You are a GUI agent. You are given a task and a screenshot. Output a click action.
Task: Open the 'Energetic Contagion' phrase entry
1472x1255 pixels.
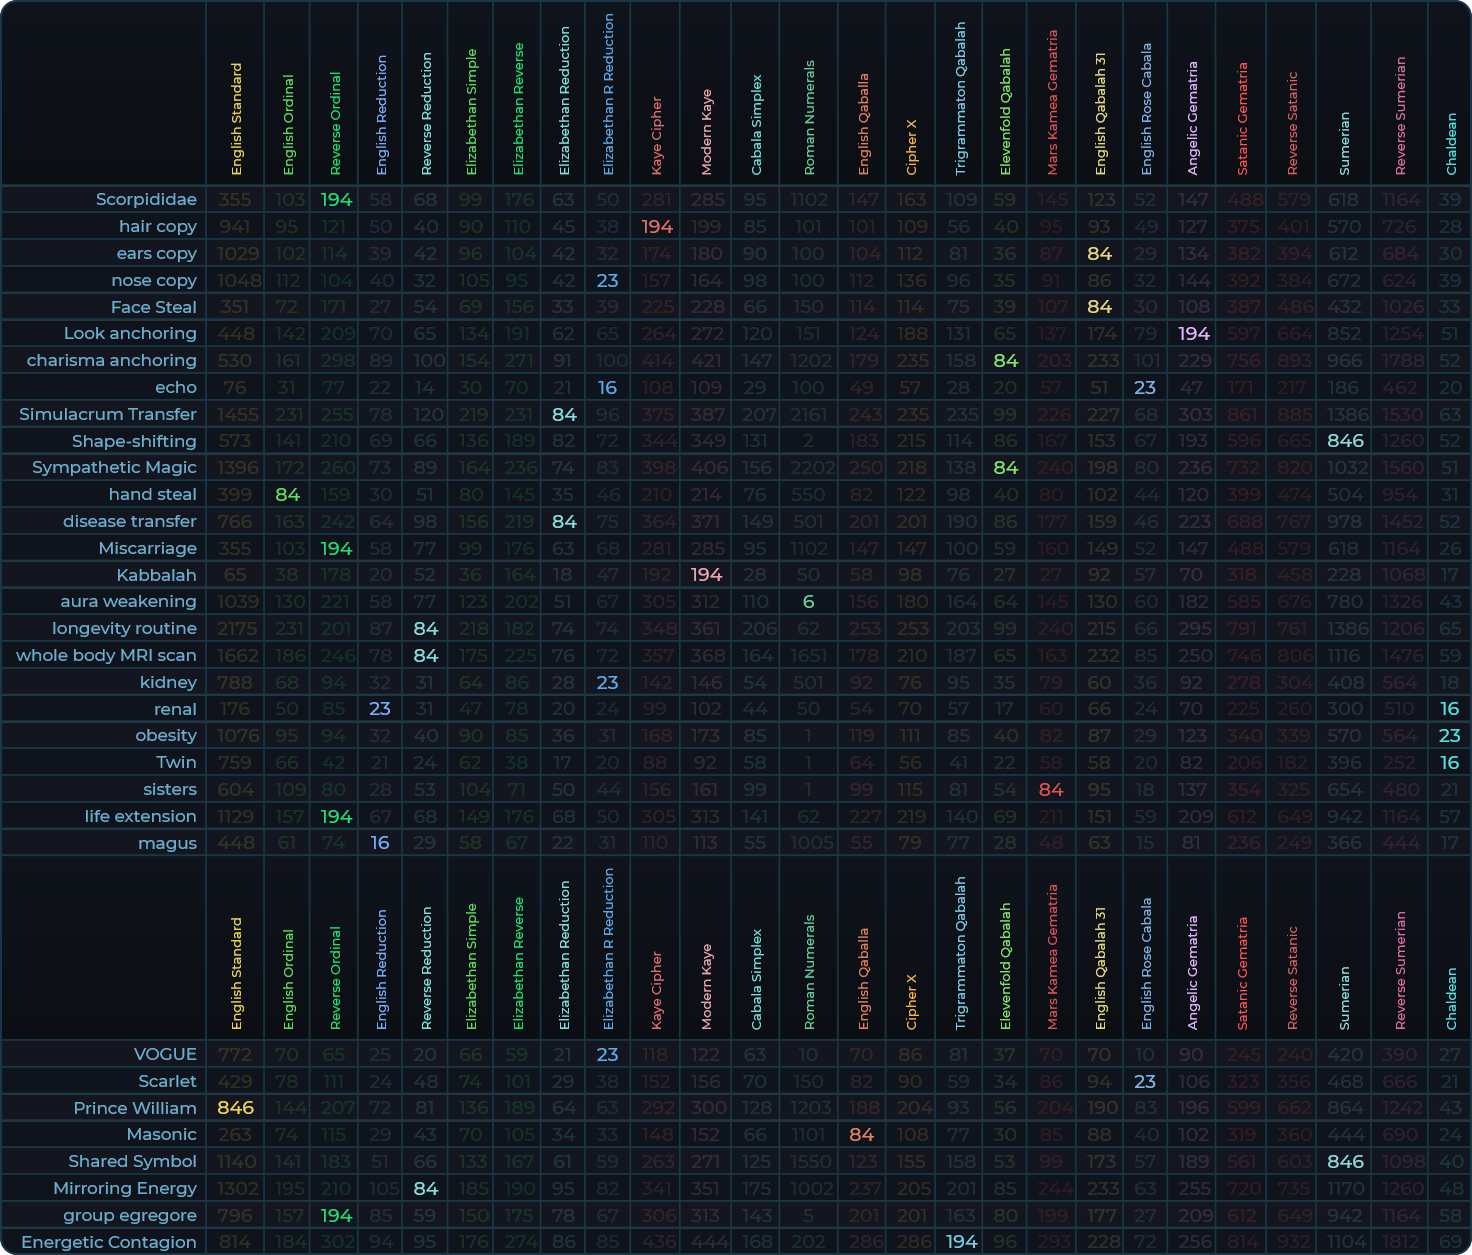pyautogui.click(x=108, y=1242)
